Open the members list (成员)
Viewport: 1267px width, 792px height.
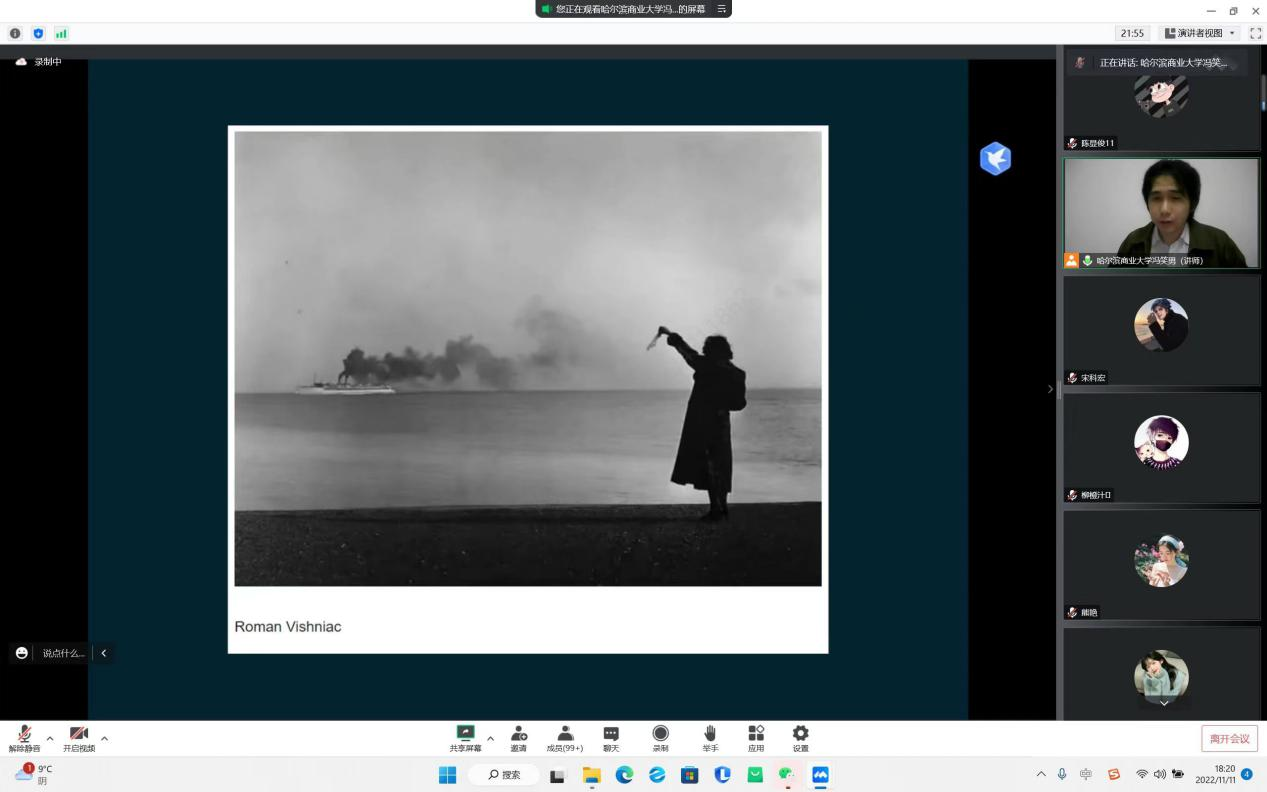565,738
